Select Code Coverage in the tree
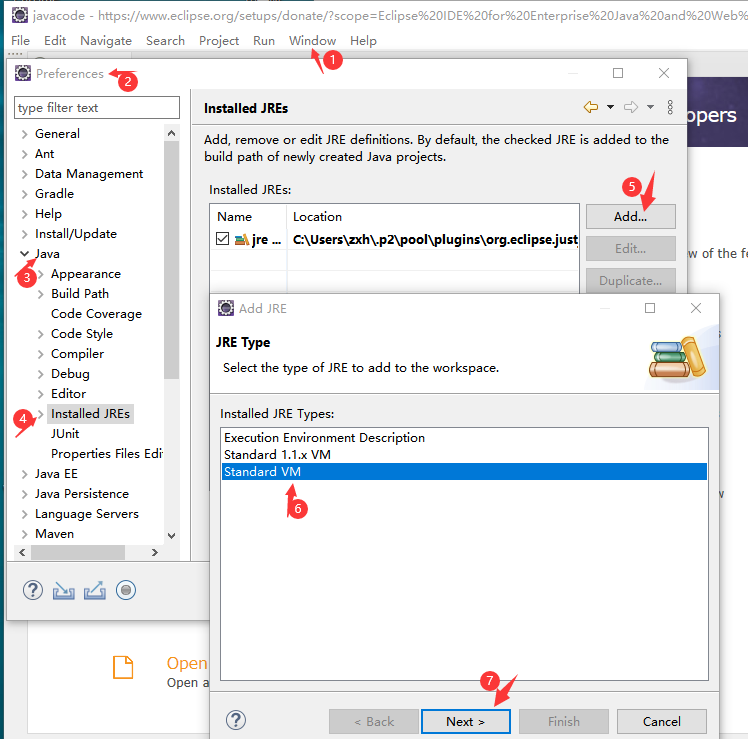The image size is (748, 739). (96, 314)
